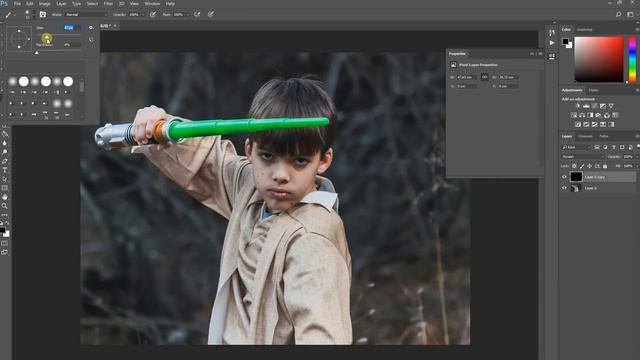This screenshot has height=360, width=640.
Task: Select the Layer 0 copy thumbnail
Action: pyautogui.click(x=576, y=177)
